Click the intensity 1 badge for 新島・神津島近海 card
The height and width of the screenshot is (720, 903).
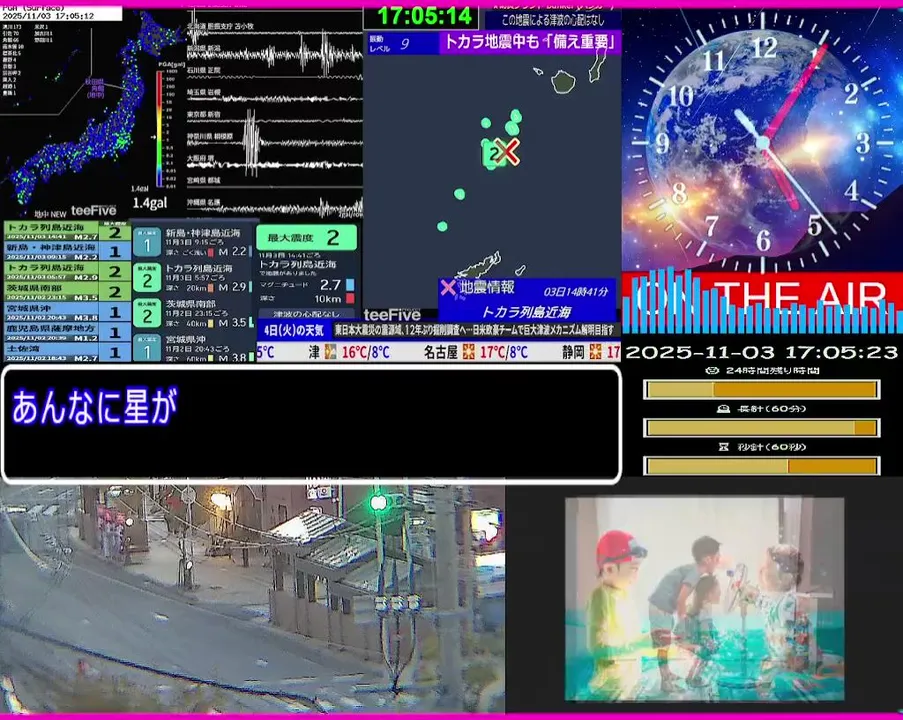coord(147,243)
